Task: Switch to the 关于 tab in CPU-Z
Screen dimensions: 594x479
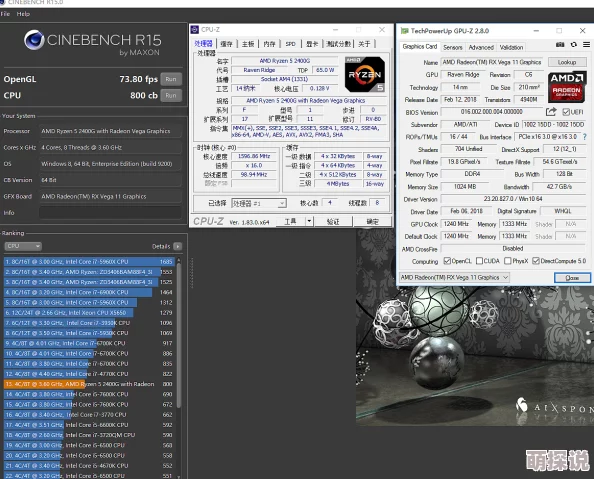Action: point(364,44)
